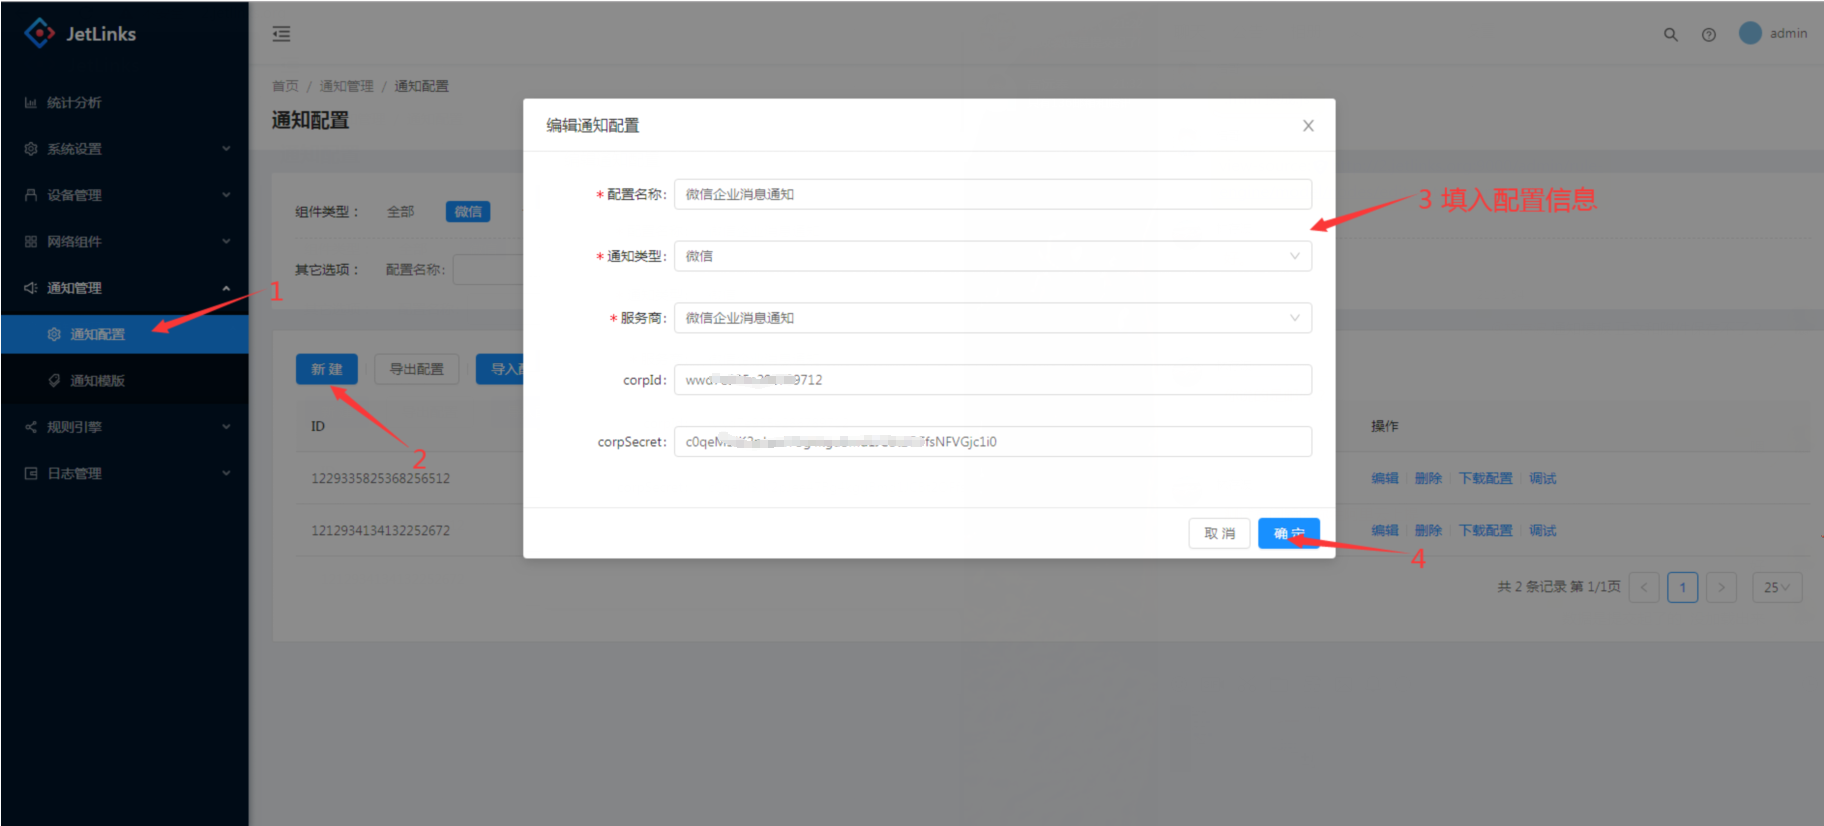Select page 1 in pagination

[1683, 587]
